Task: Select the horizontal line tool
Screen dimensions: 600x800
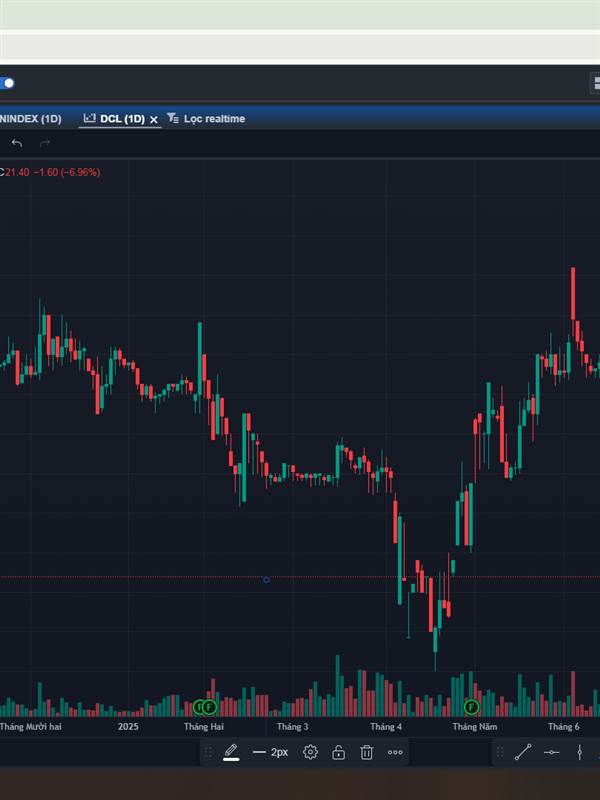Action: click(x=552, y=752)
